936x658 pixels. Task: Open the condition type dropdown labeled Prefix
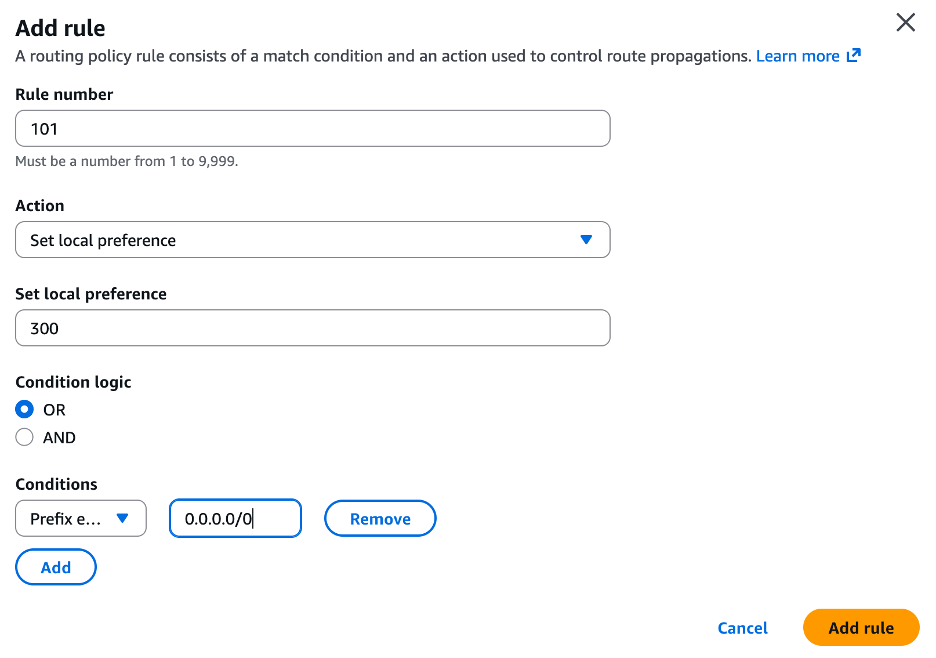[x=80, y=518]
